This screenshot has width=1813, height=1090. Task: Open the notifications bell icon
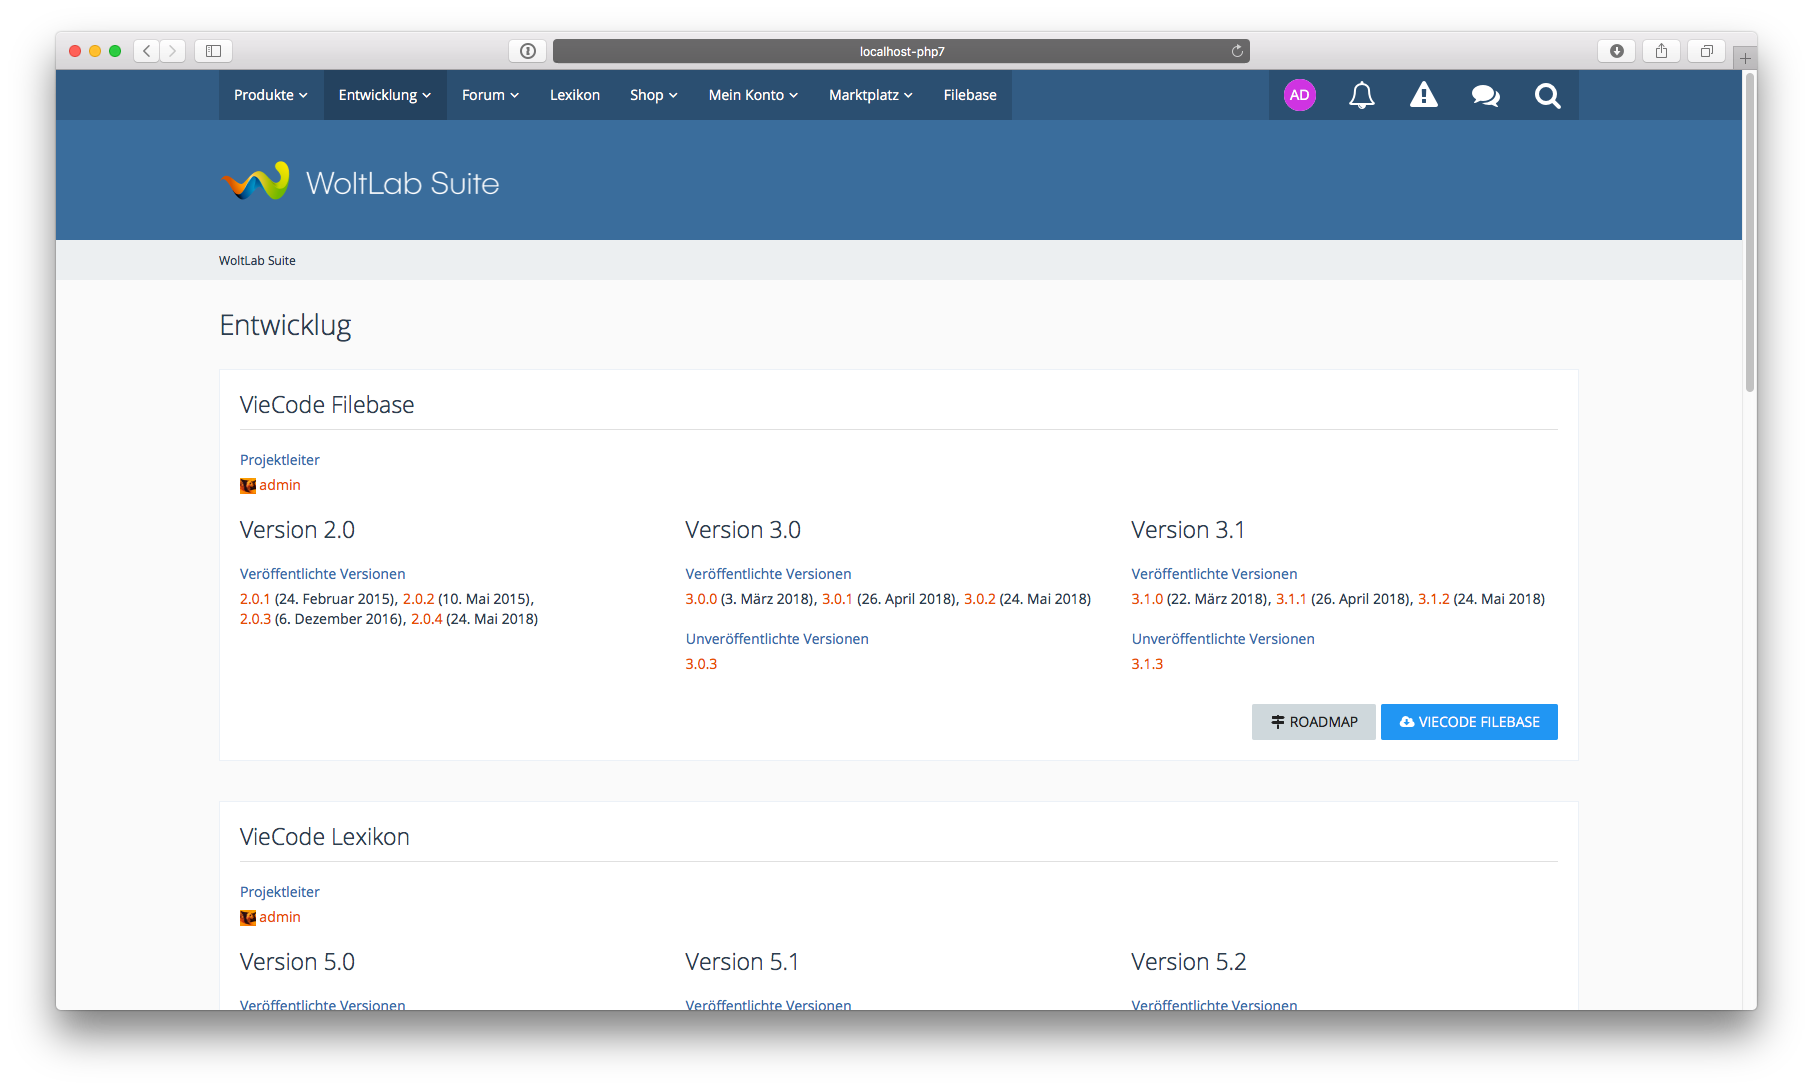pyautogui.click(x=1361, y=96)
